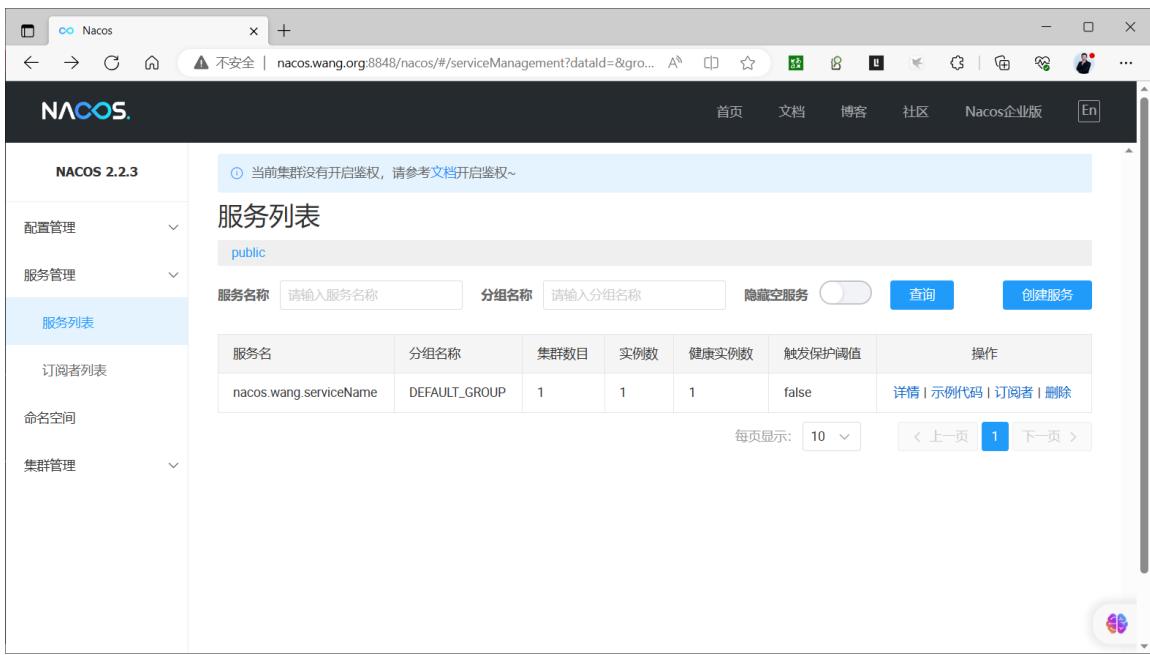Click the vertical page scrollbar
Image resolution: width=1150 pixels, height=655 pixels.
click(x=1143, y=334)
